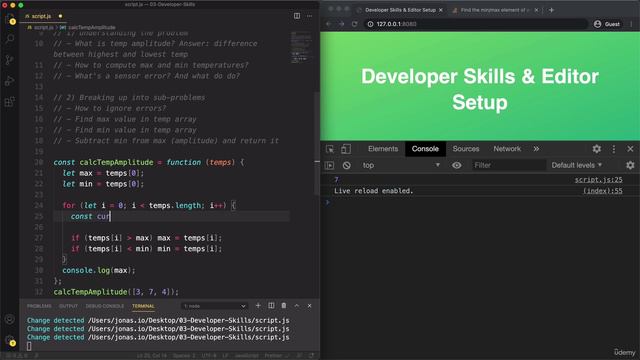Switch to the Problems panel tab
The width and height of the screenshot is (640, 360).
pyautogui.click(x=39, y=306)
